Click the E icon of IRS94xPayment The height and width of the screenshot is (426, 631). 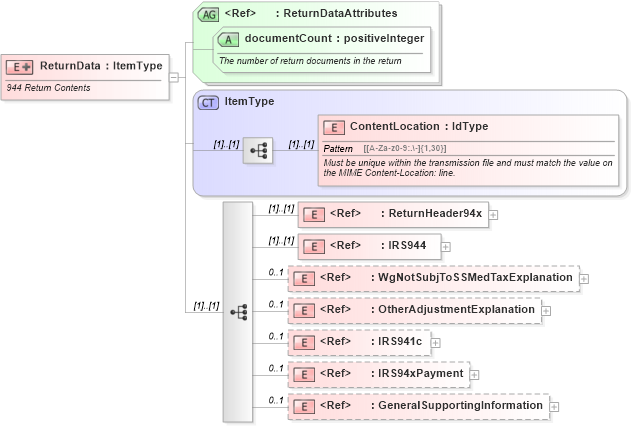tap(304, 375)
